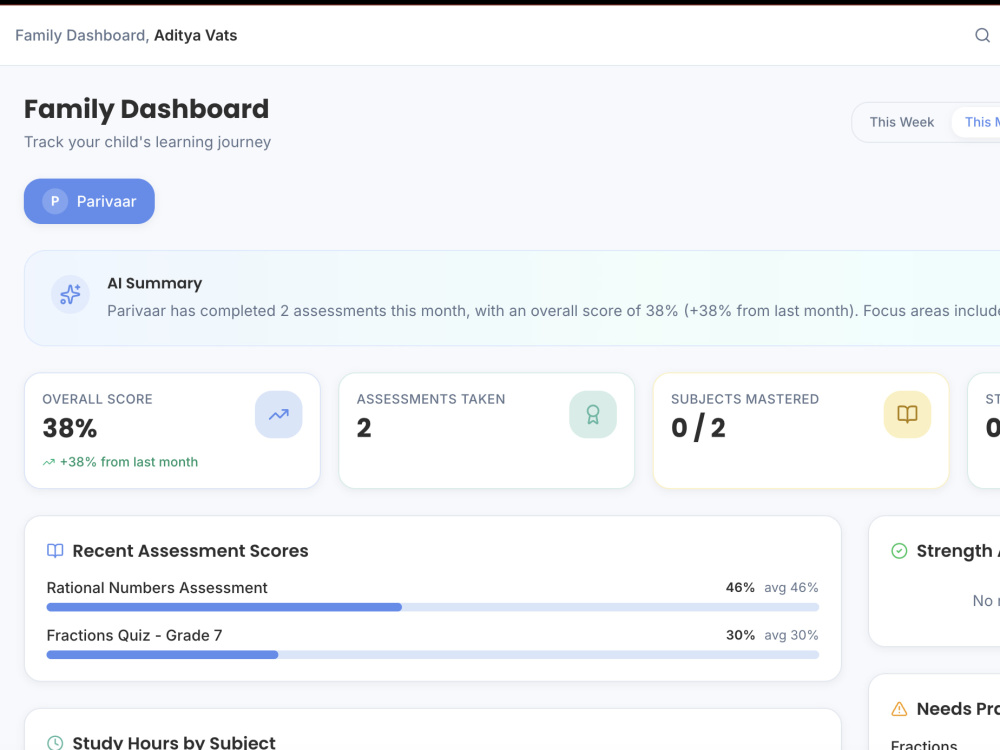Click the Overall Score trend arrow icon

tap(279, 415)
